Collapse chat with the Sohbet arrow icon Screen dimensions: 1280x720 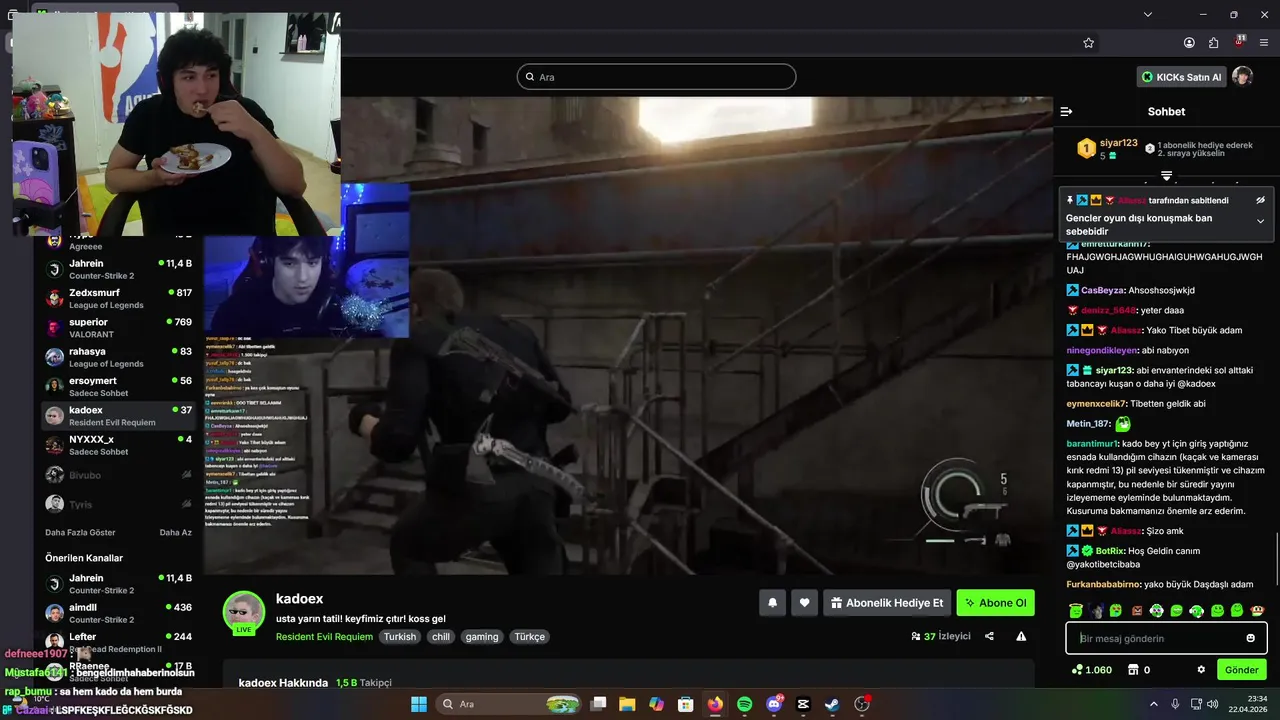pyautogui.click(x=1066, y=112)
